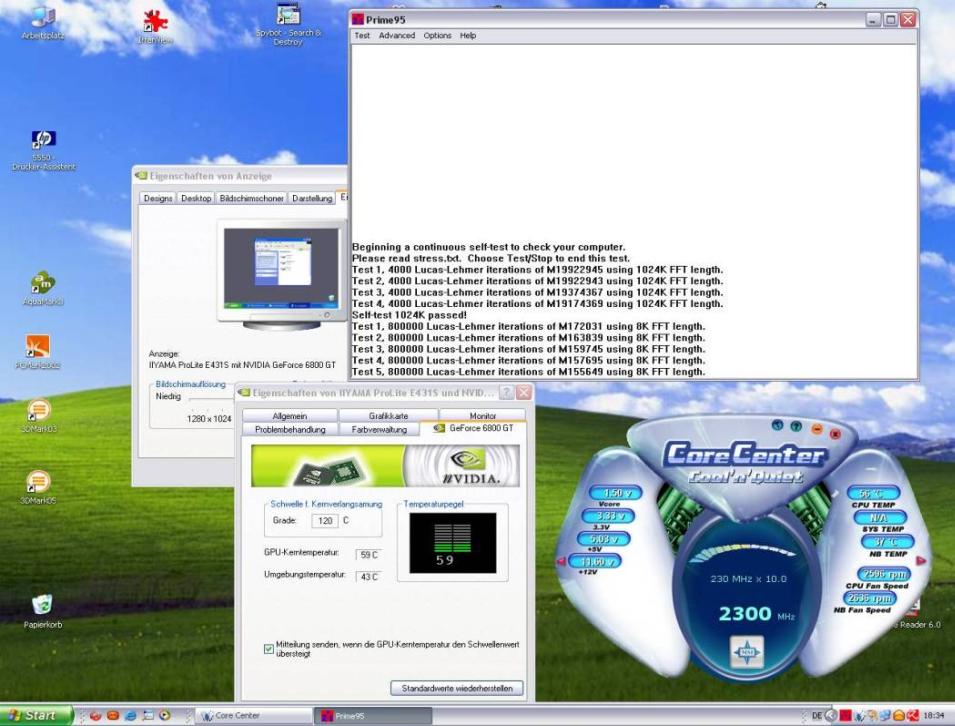955x726 pixels.
Task: Switch to Core Center taskbar button
Action: click(255, 716)
